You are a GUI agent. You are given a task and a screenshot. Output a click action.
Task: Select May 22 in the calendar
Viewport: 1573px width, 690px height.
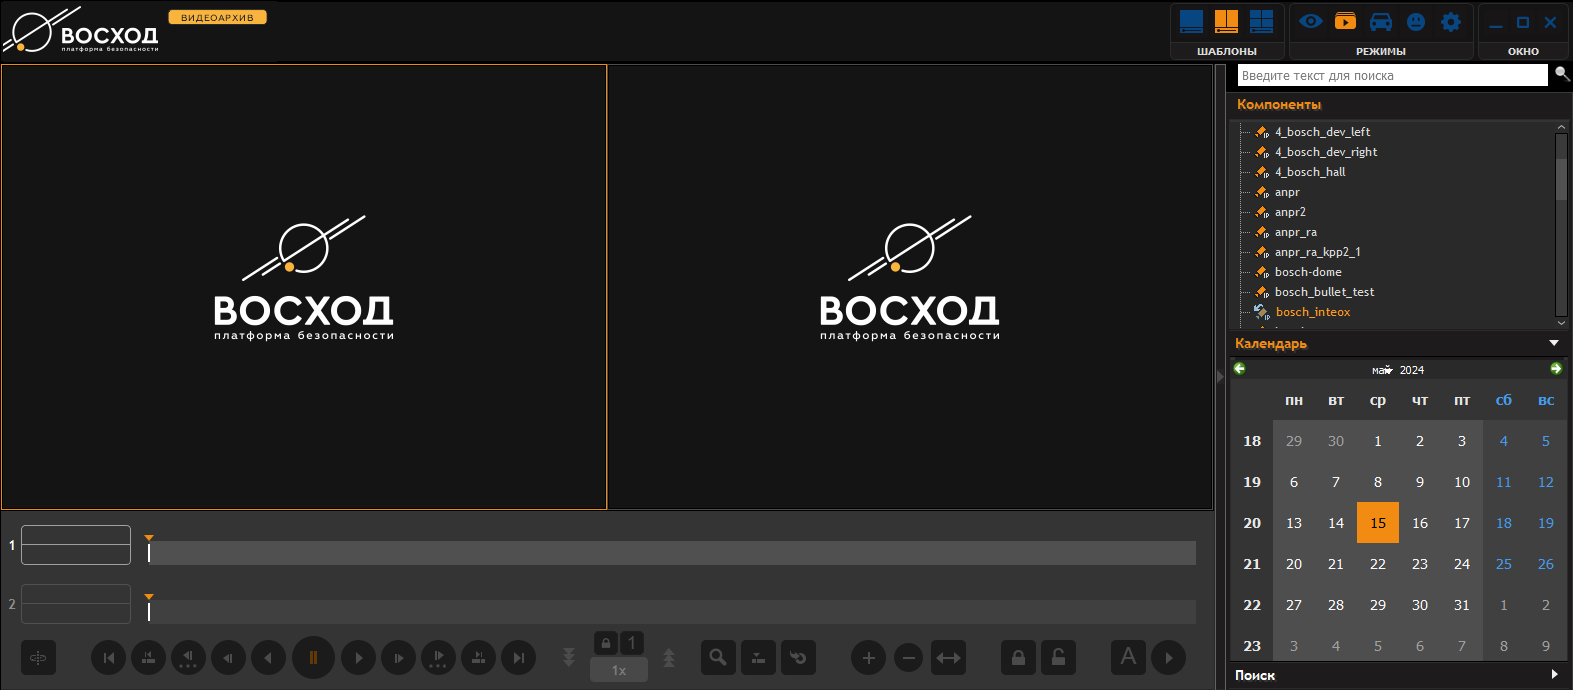click(1378, 564)
